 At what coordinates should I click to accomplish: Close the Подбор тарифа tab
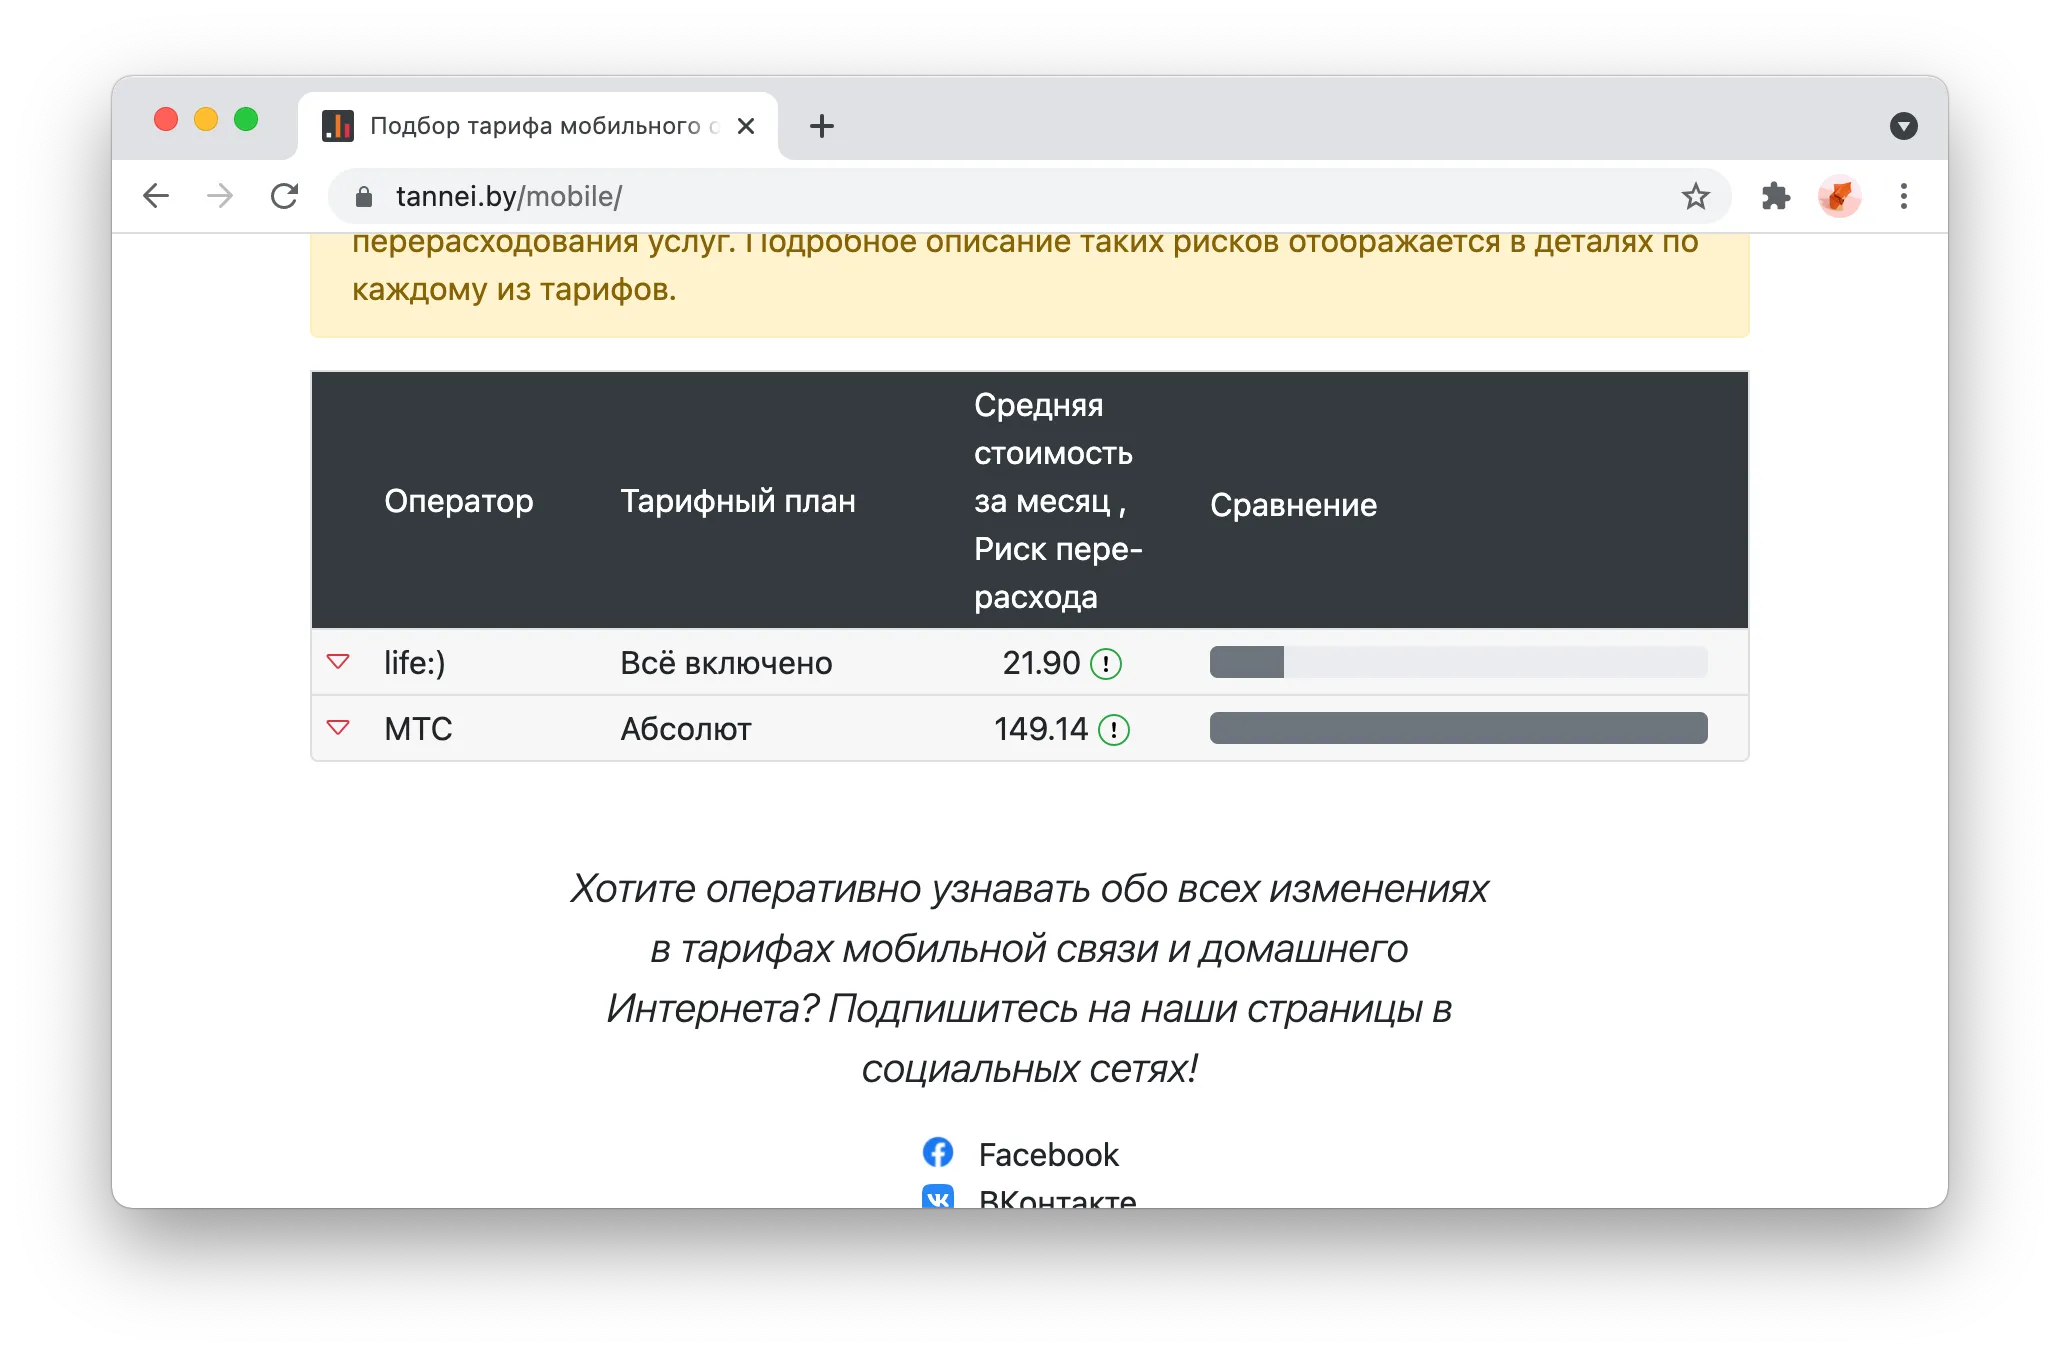[746, 126]
